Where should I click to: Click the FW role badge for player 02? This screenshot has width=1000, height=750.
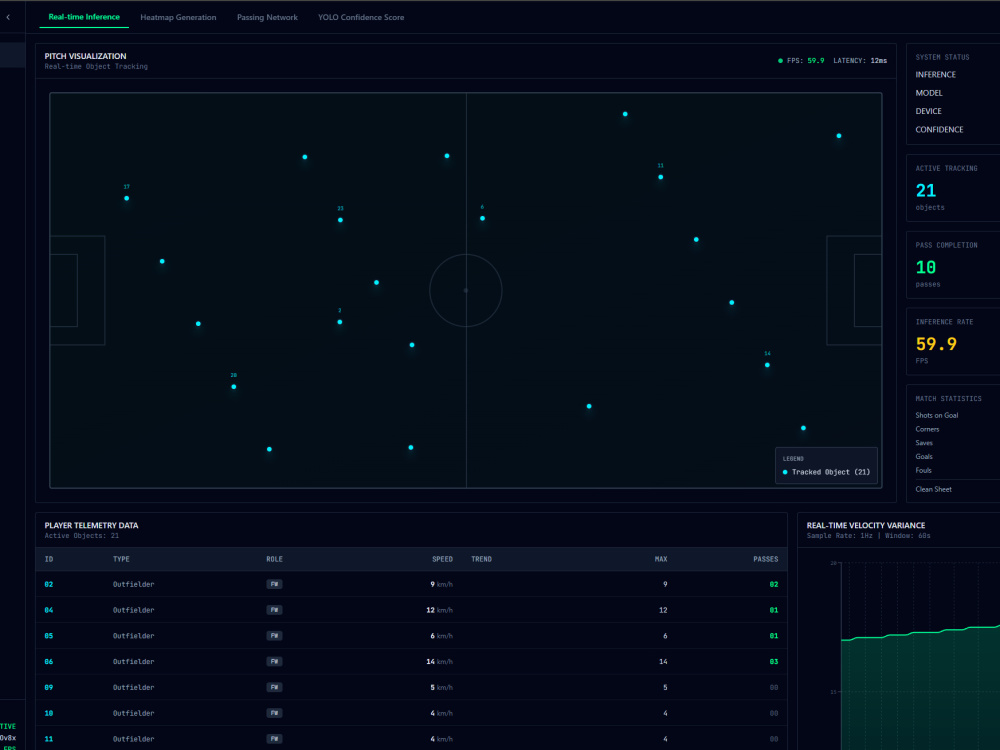tap(274, 584)
